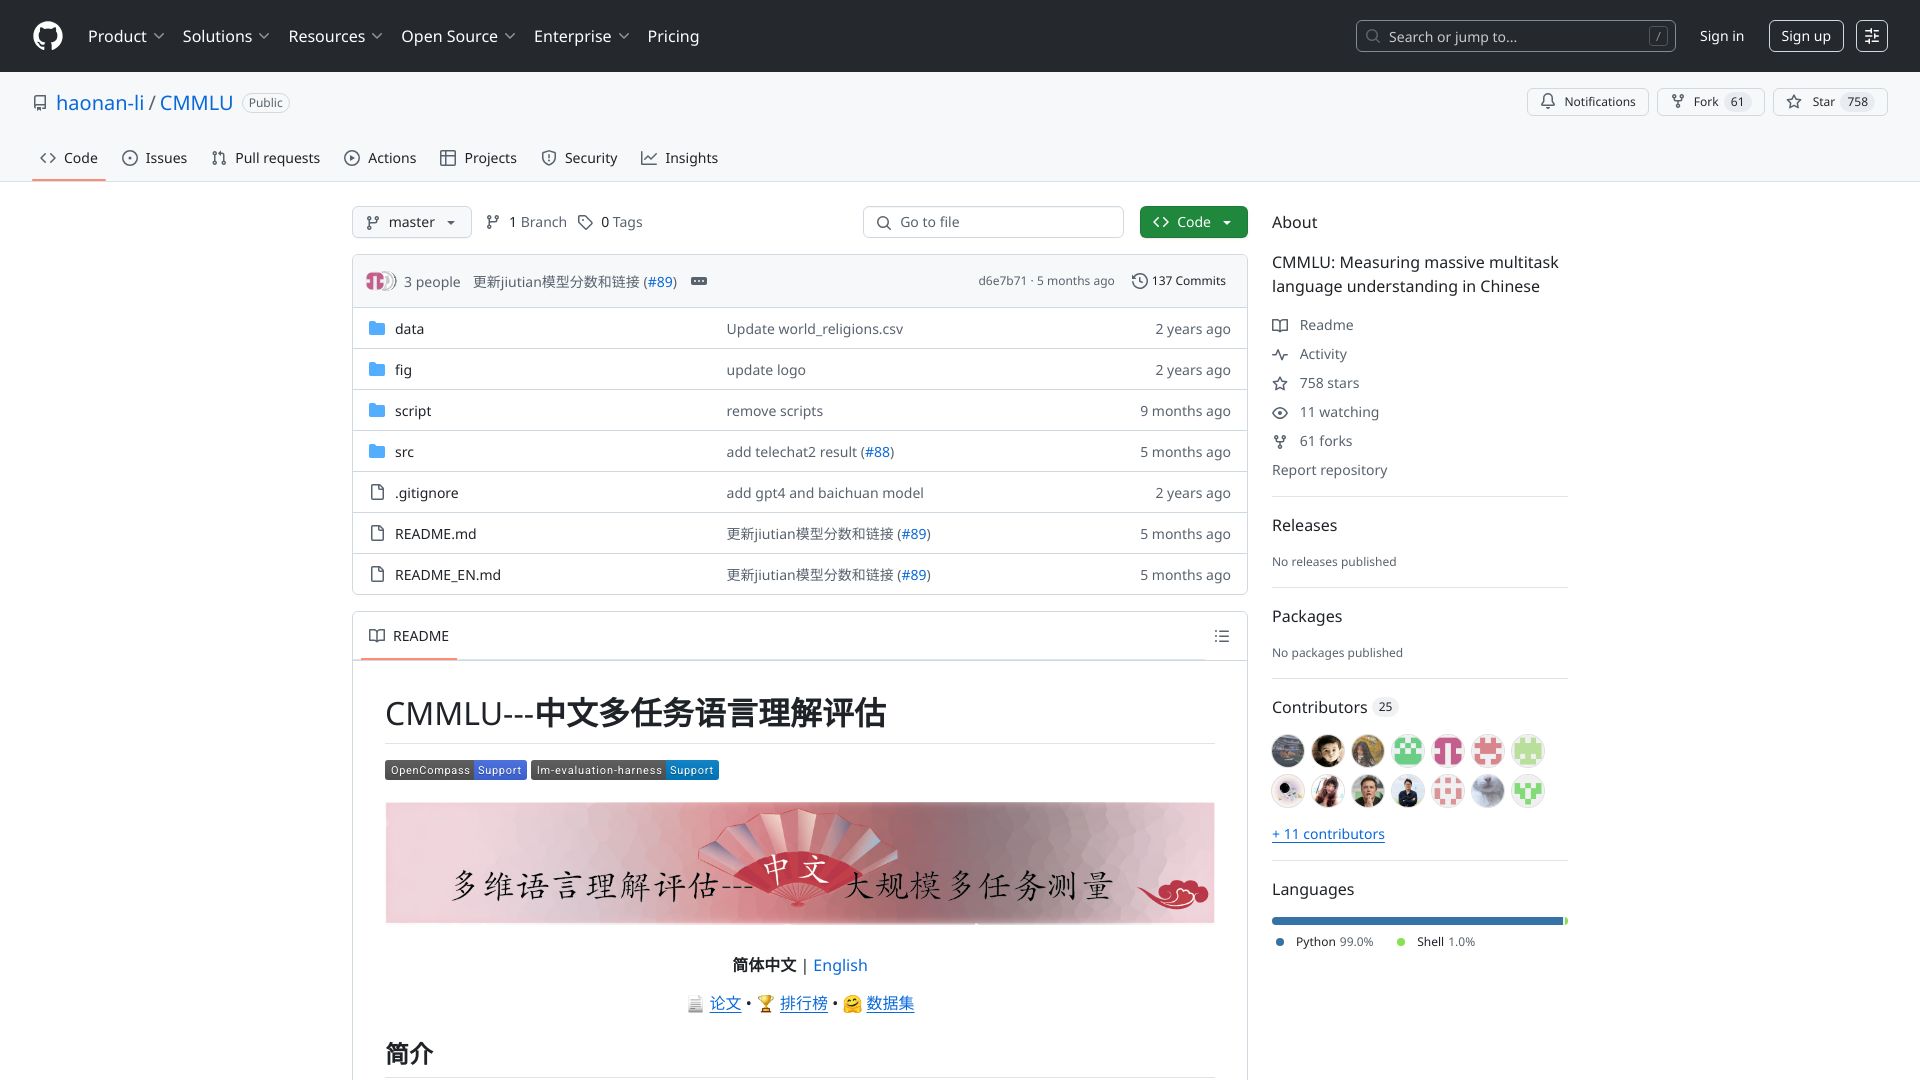Switch README language to English
The image size is (1920, 1080).
tap(840, 965)
